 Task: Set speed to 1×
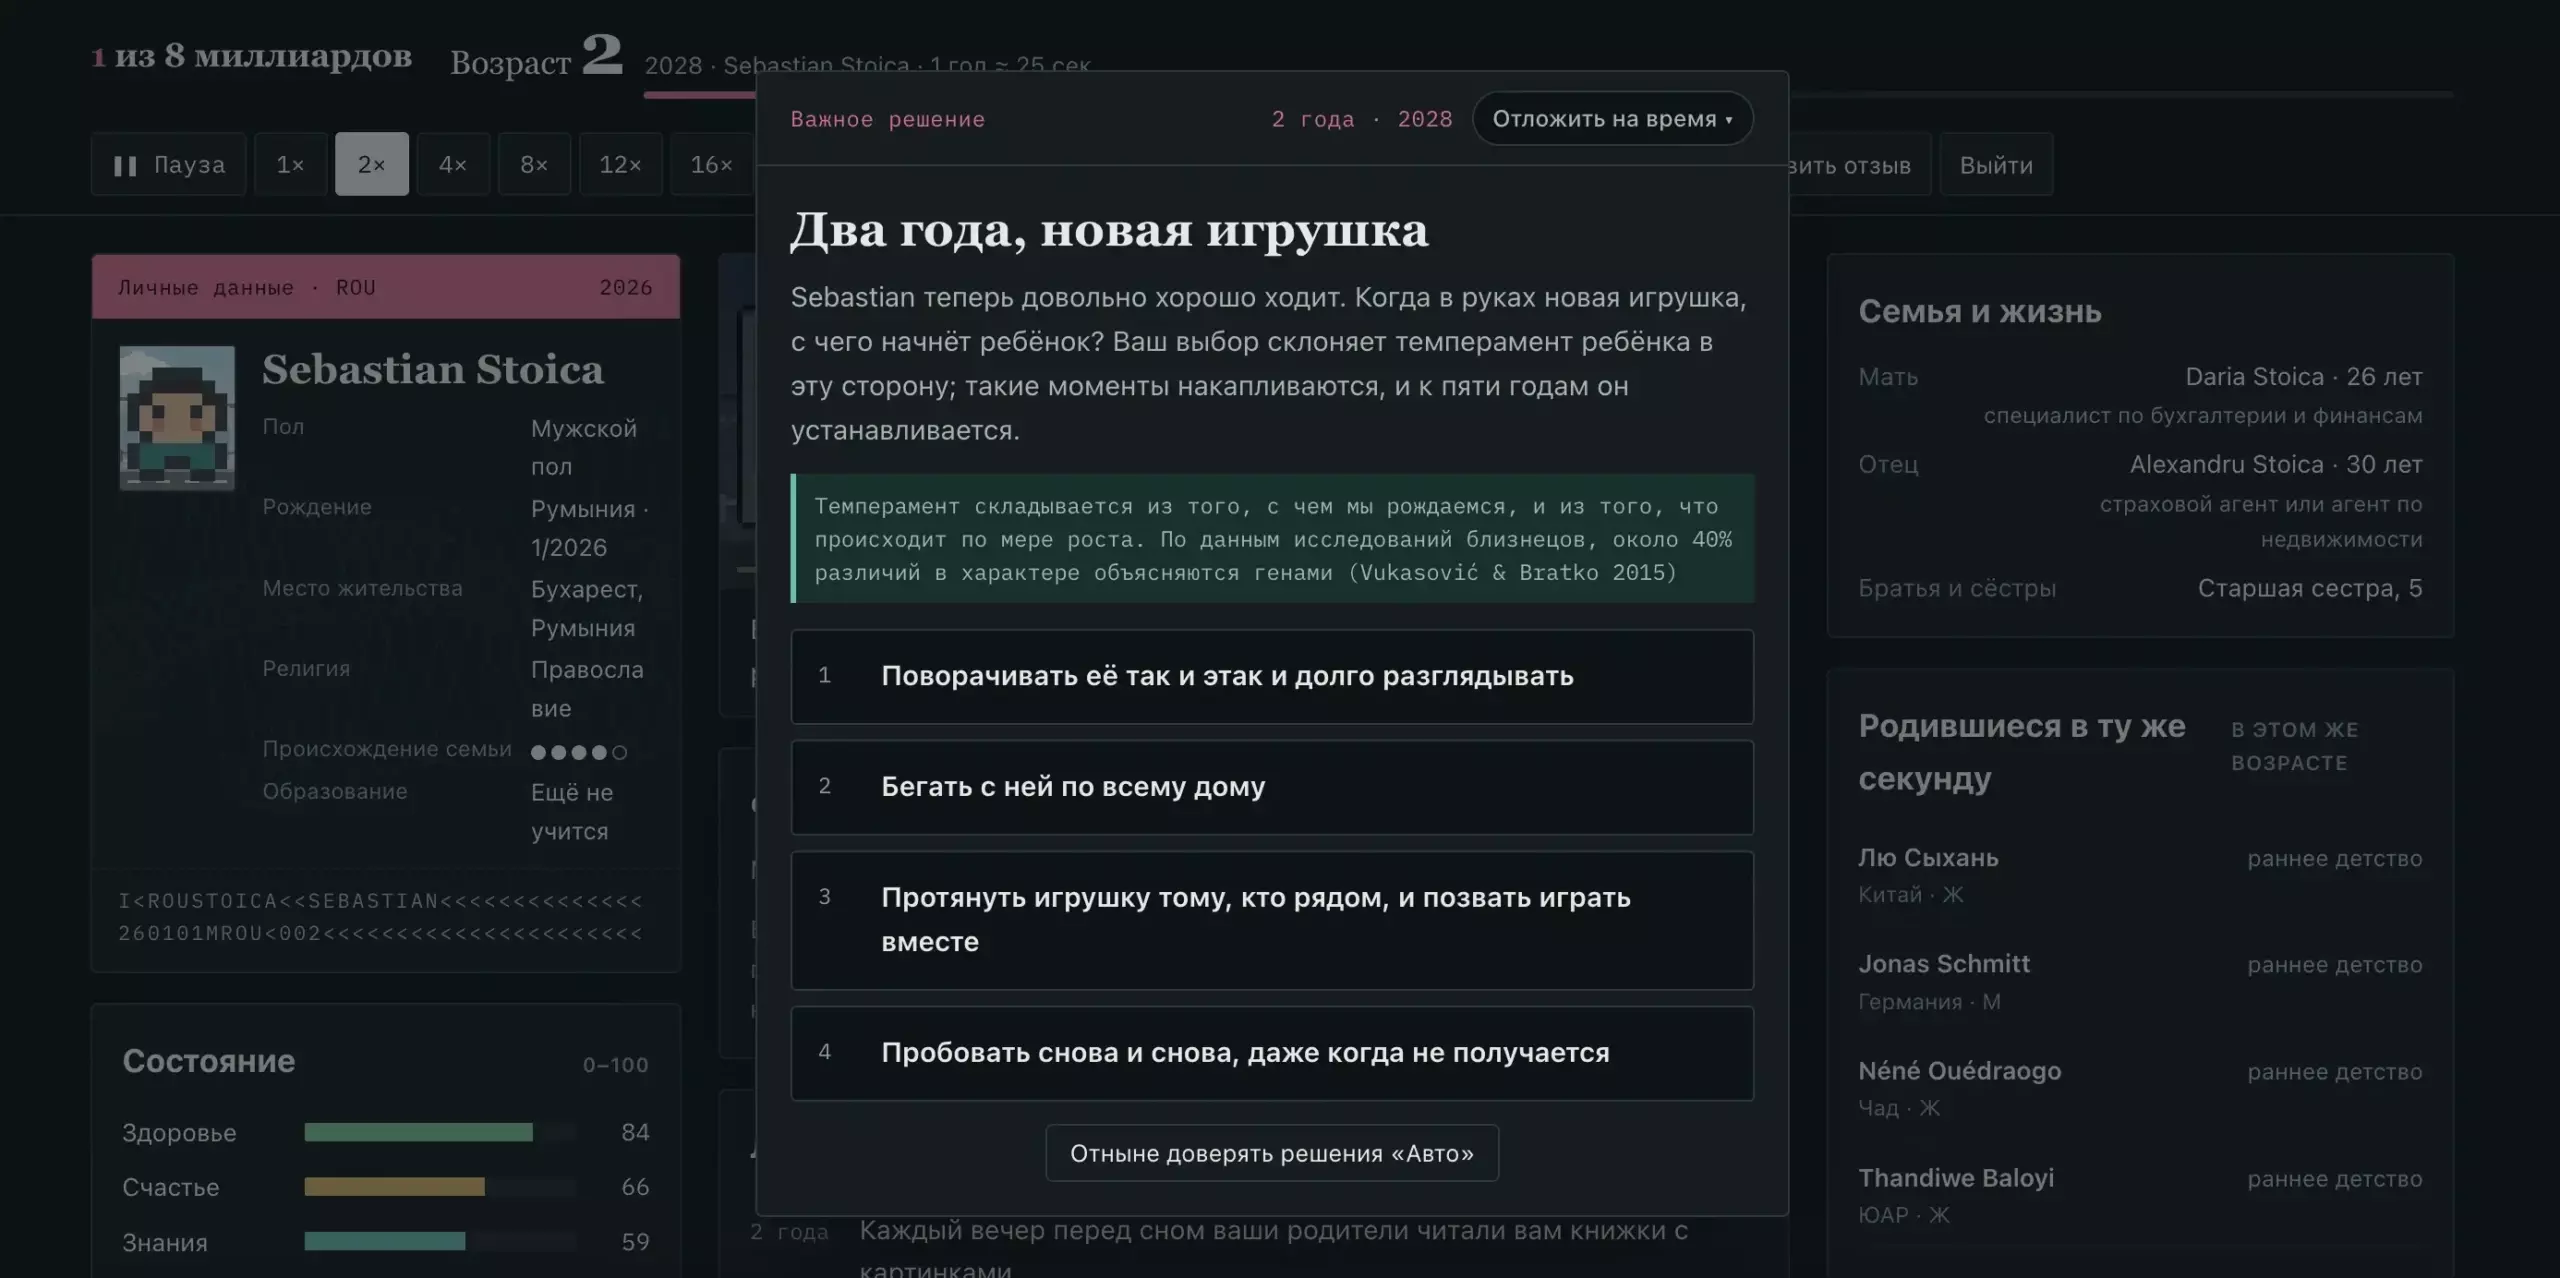[x=290, y=164]
